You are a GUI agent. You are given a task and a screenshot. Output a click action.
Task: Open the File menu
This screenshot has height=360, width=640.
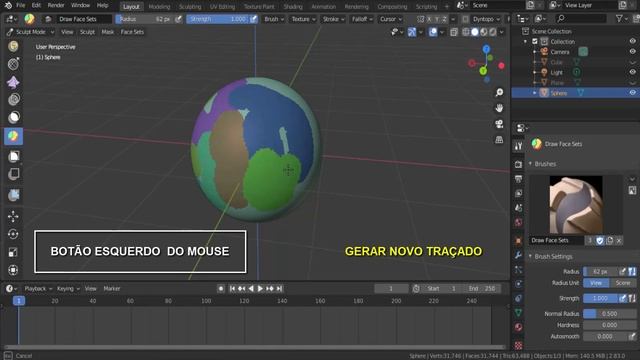(x=20, y=5)
